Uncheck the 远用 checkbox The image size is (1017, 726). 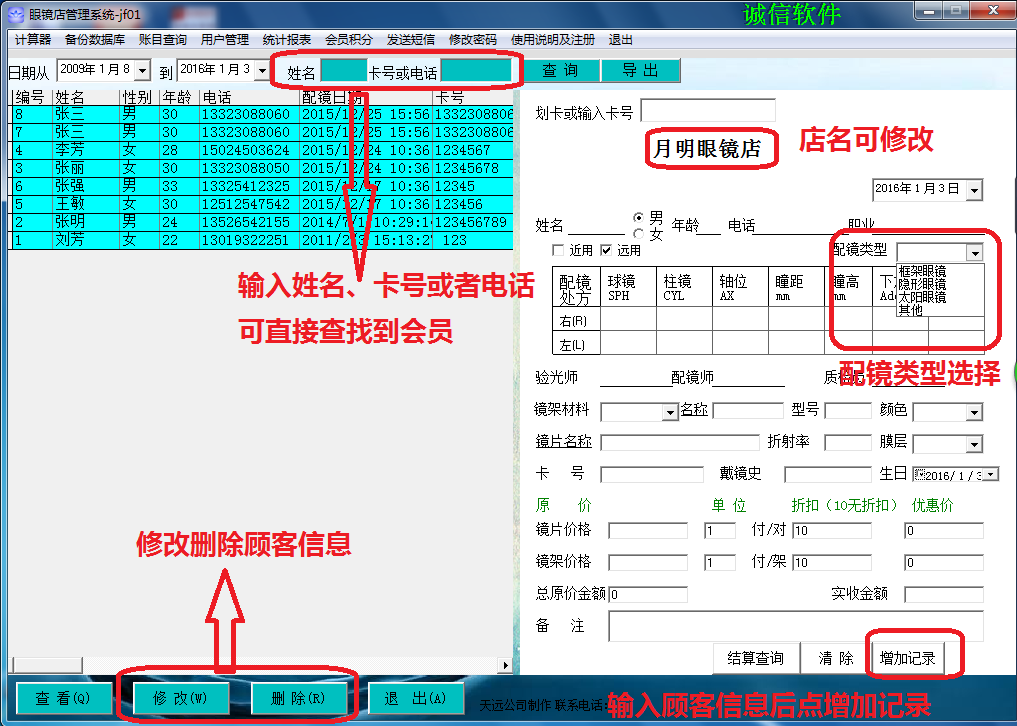[606, 250]
